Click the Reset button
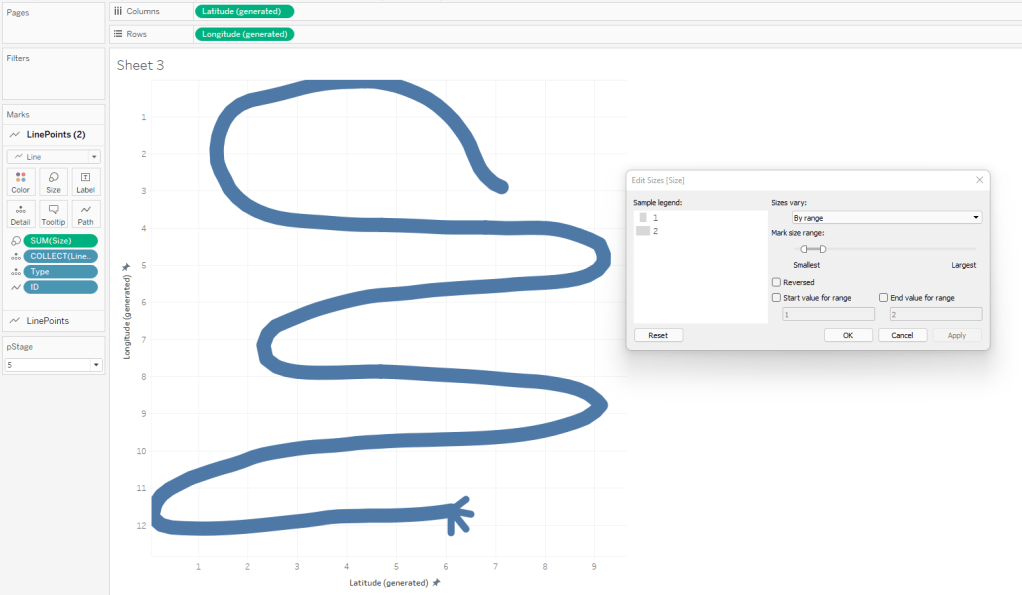Viewport: 1022px width, 595px height. click(658, 335)
